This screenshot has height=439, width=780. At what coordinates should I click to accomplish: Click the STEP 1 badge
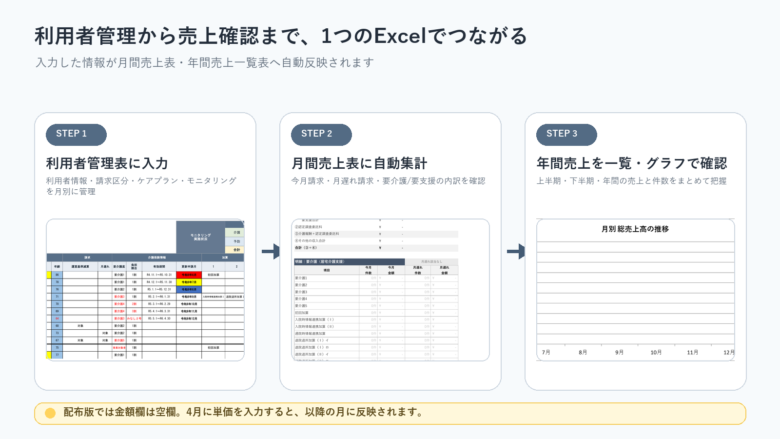[76, 134]
